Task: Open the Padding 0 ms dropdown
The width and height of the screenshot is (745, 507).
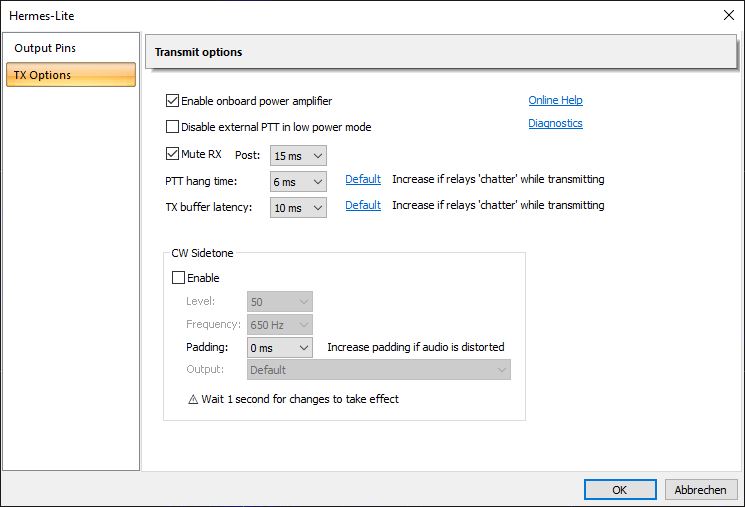Action: pyautogui.click(x=280, y=348)
